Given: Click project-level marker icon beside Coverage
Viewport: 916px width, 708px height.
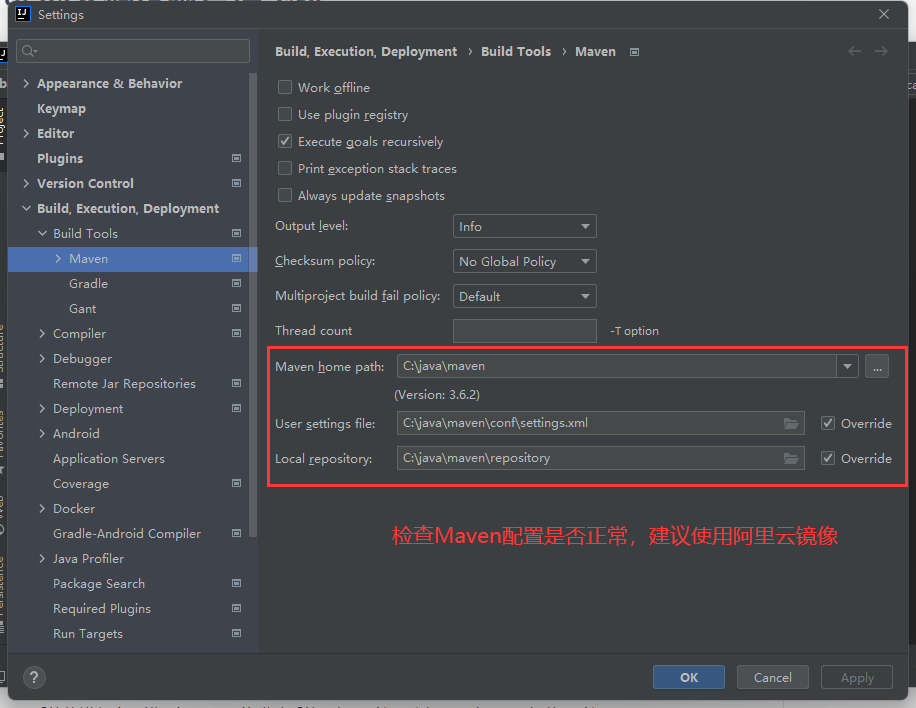Looking at the screenshot, I should (237, 484).
